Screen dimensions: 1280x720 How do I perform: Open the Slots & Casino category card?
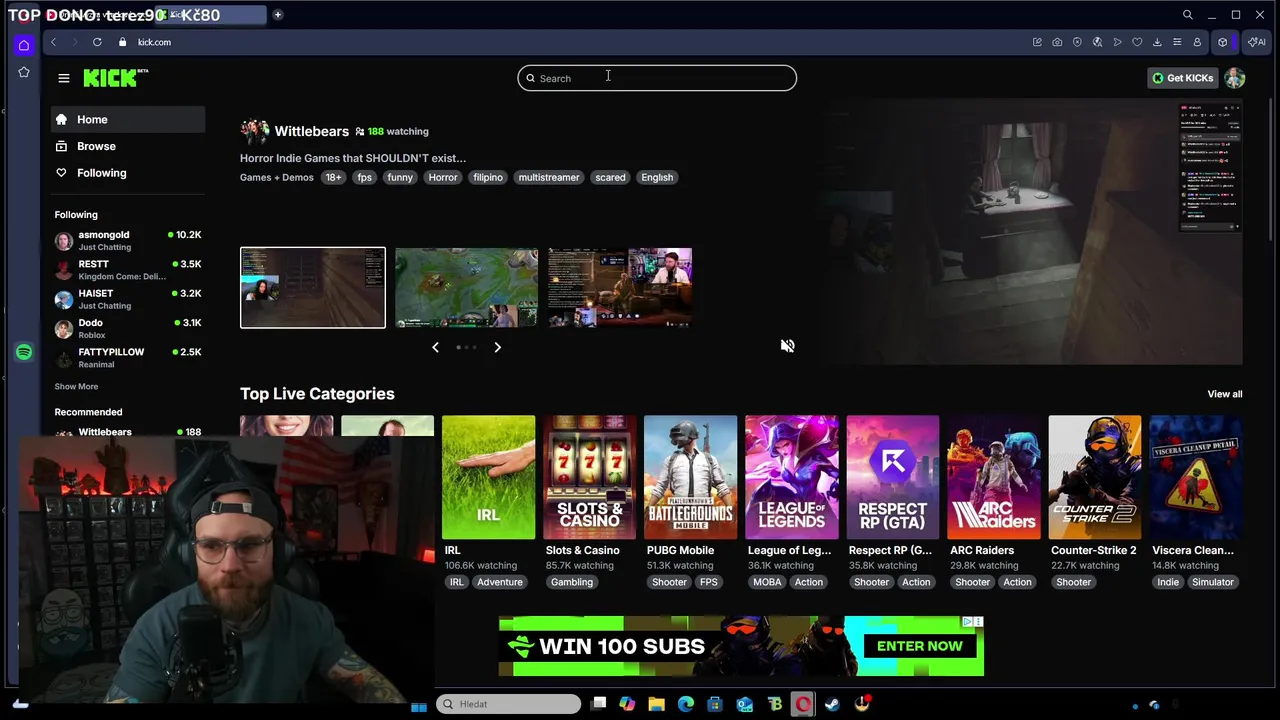pyautogui.click(x=589, y=477)
